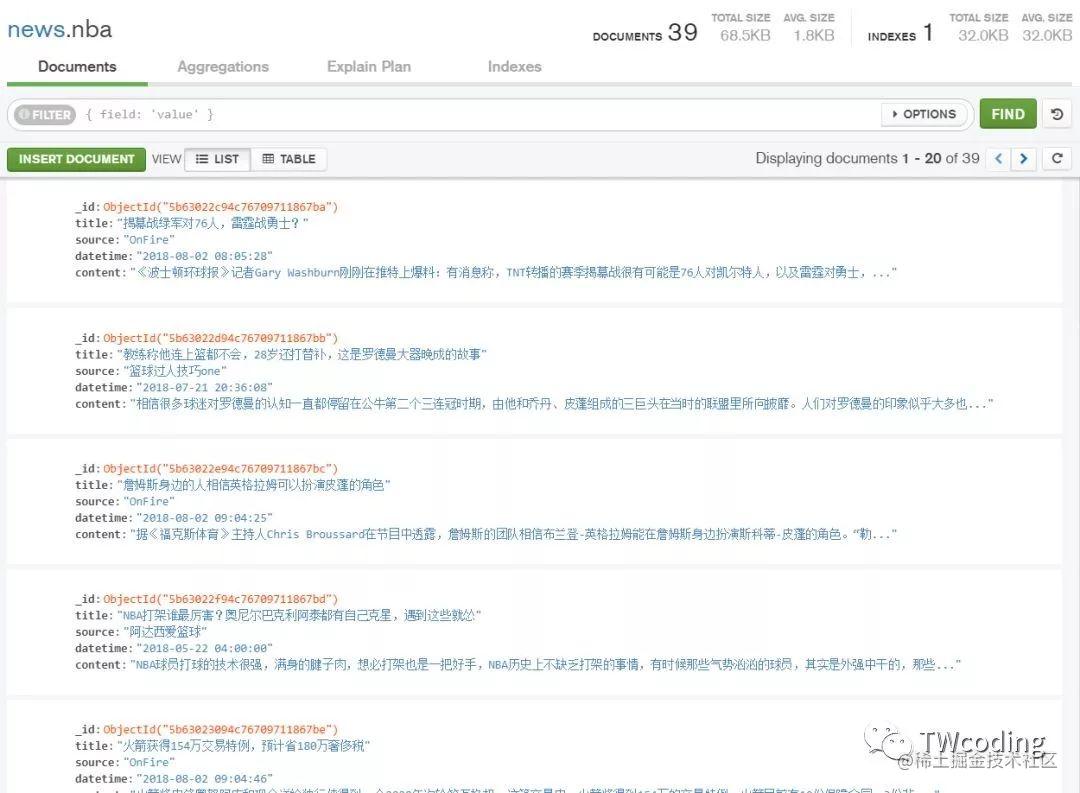Viewport: 1080px width, 793px height.
Task: Click content mentioning Chris Broussard
Action: (x=514, y=535)
